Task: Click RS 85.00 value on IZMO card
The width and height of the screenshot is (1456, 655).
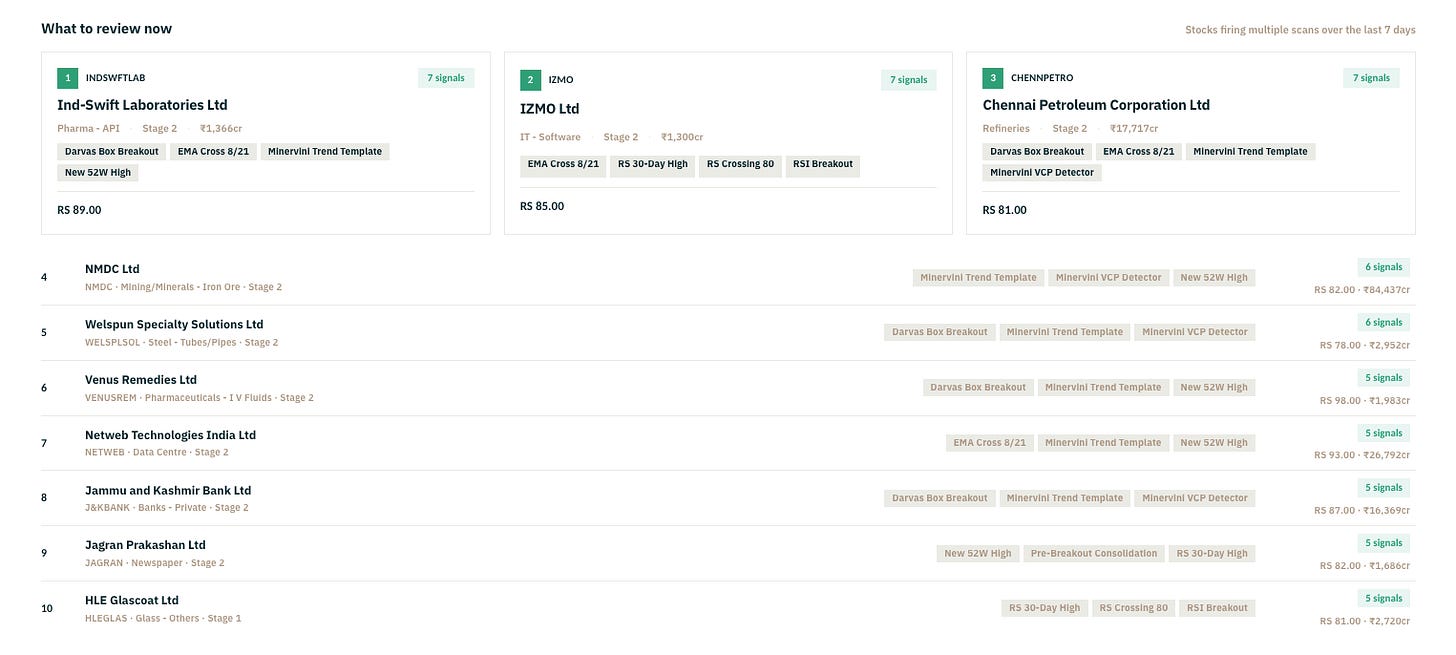Action: coord(542,206)
